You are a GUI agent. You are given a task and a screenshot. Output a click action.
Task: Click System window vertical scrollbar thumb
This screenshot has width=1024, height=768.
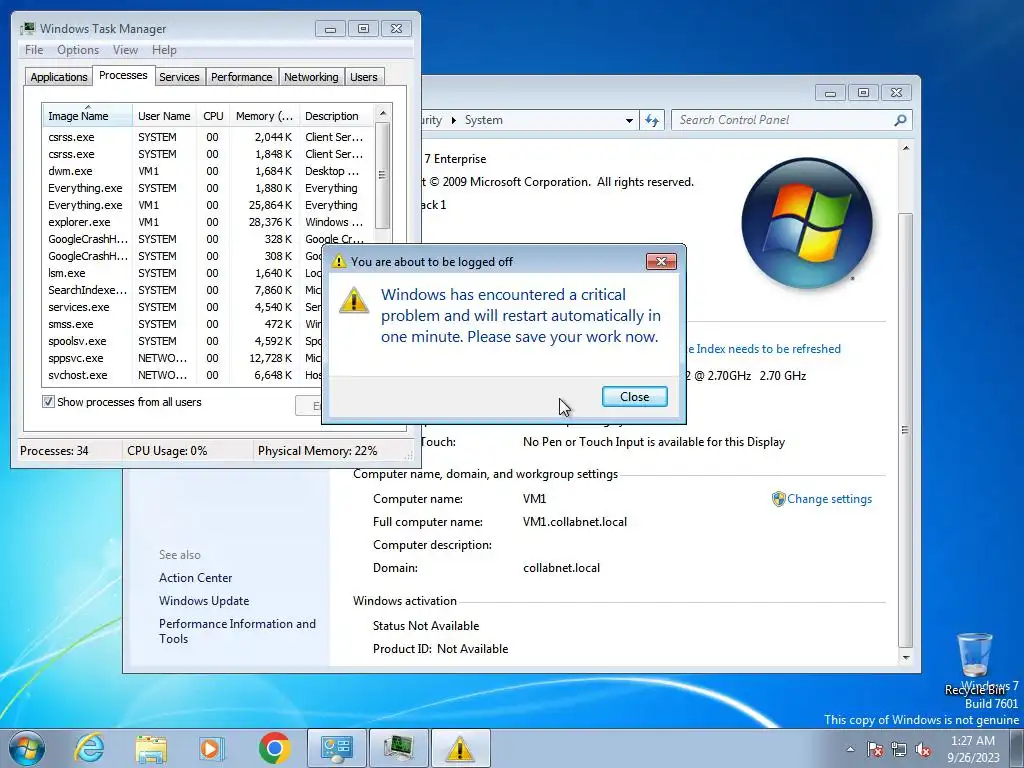[906, 429]
